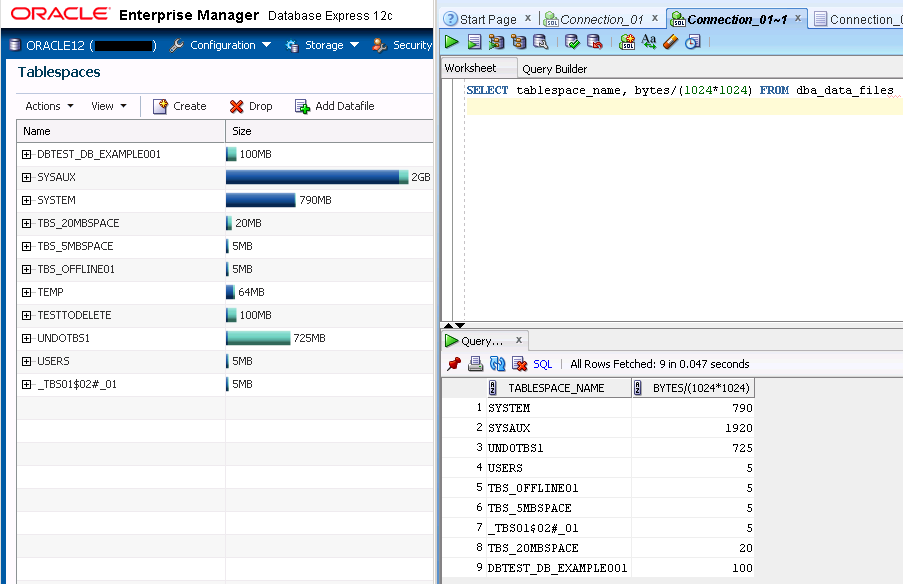The width and height of the screenshot is (904, 584).
Task: Click the Run Script toolbar icon
Action: click(474, 42)
